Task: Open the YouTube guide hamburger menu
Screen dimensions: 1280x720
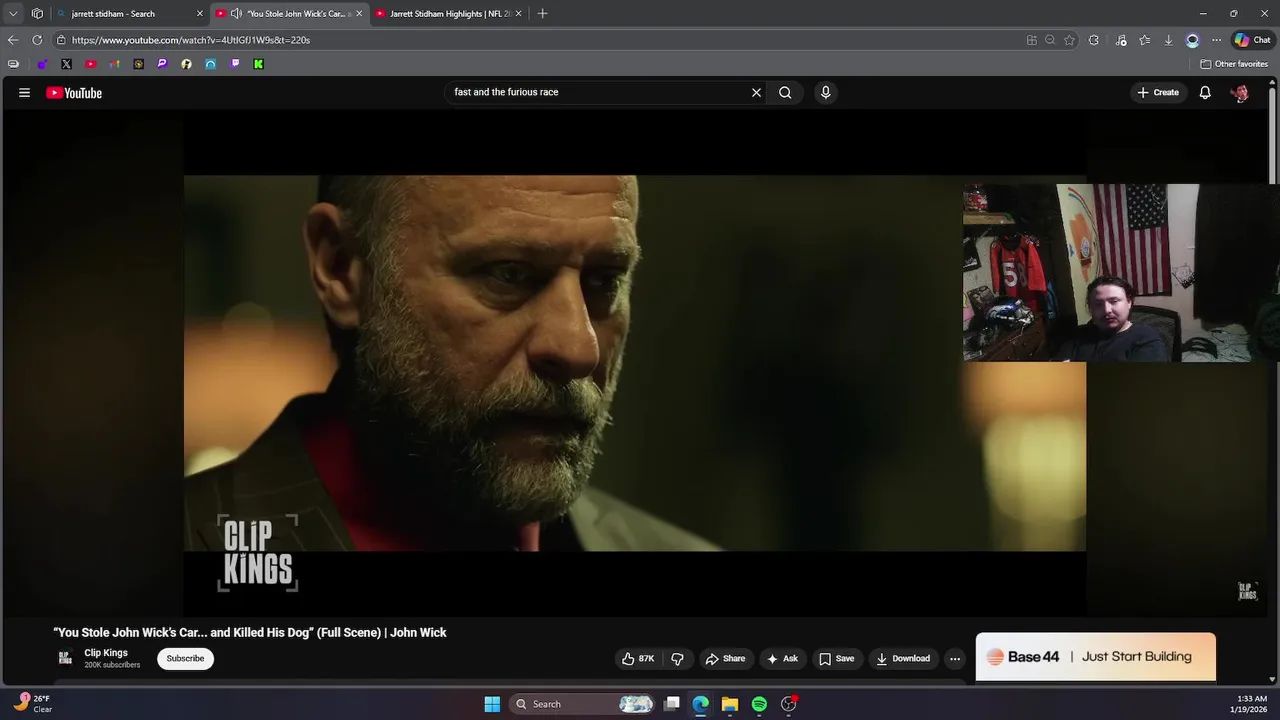Action: (24, 92)
